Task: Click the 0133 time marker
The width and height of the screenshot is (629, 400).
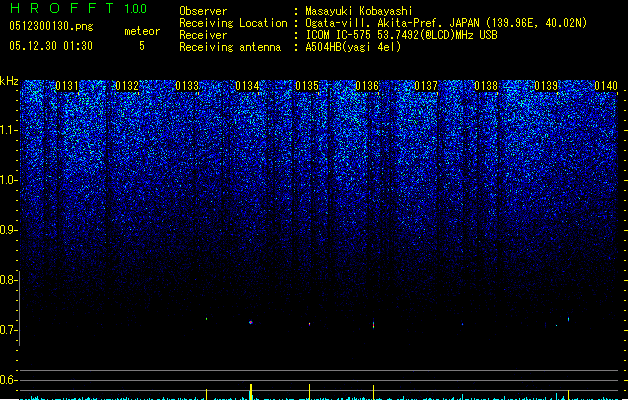Action: click(187, 86)
